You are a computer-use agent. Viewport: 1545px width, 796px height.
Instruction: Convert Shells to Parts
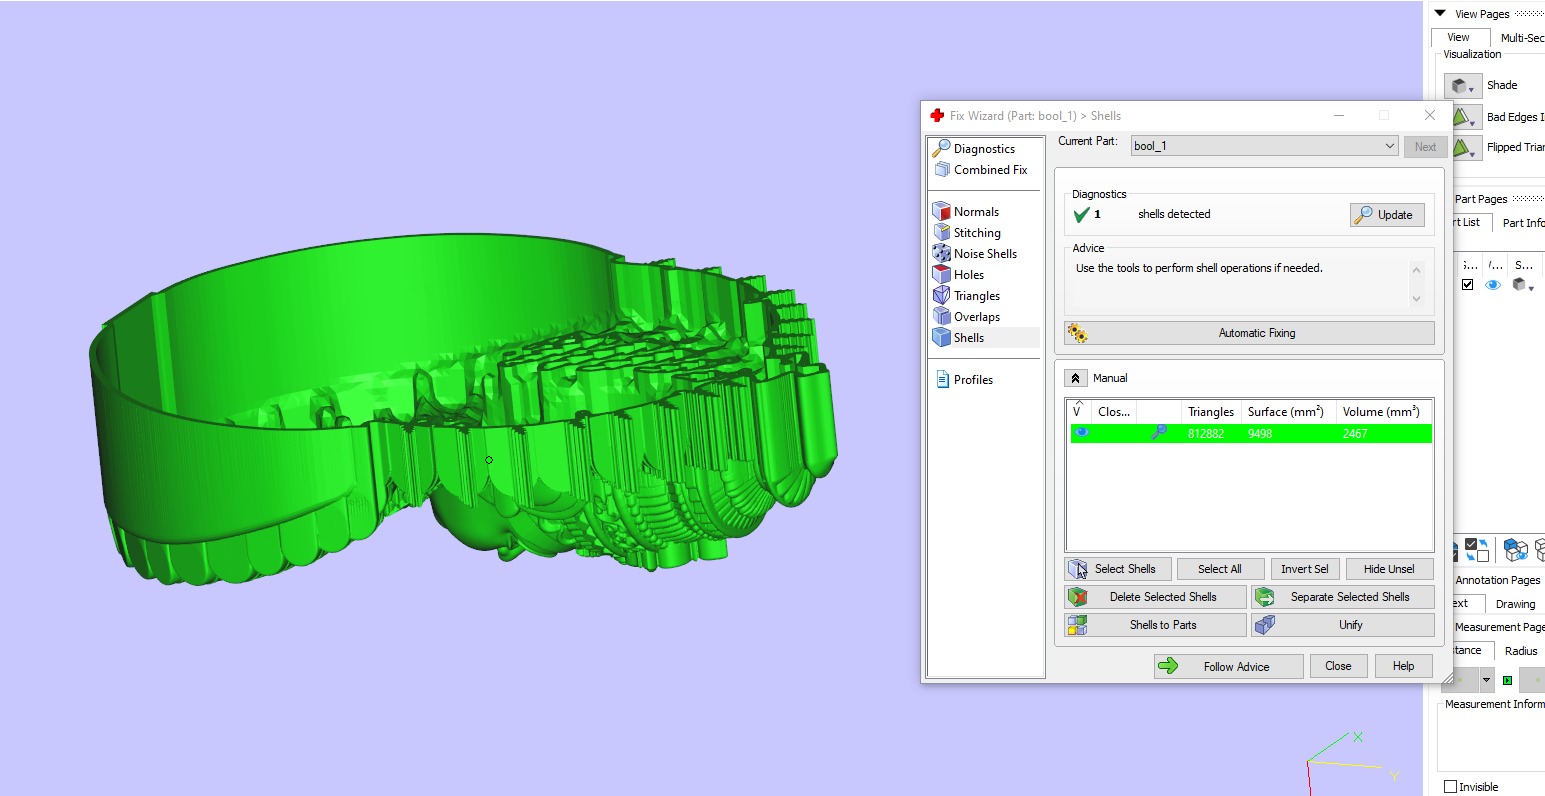(1155, 625)
